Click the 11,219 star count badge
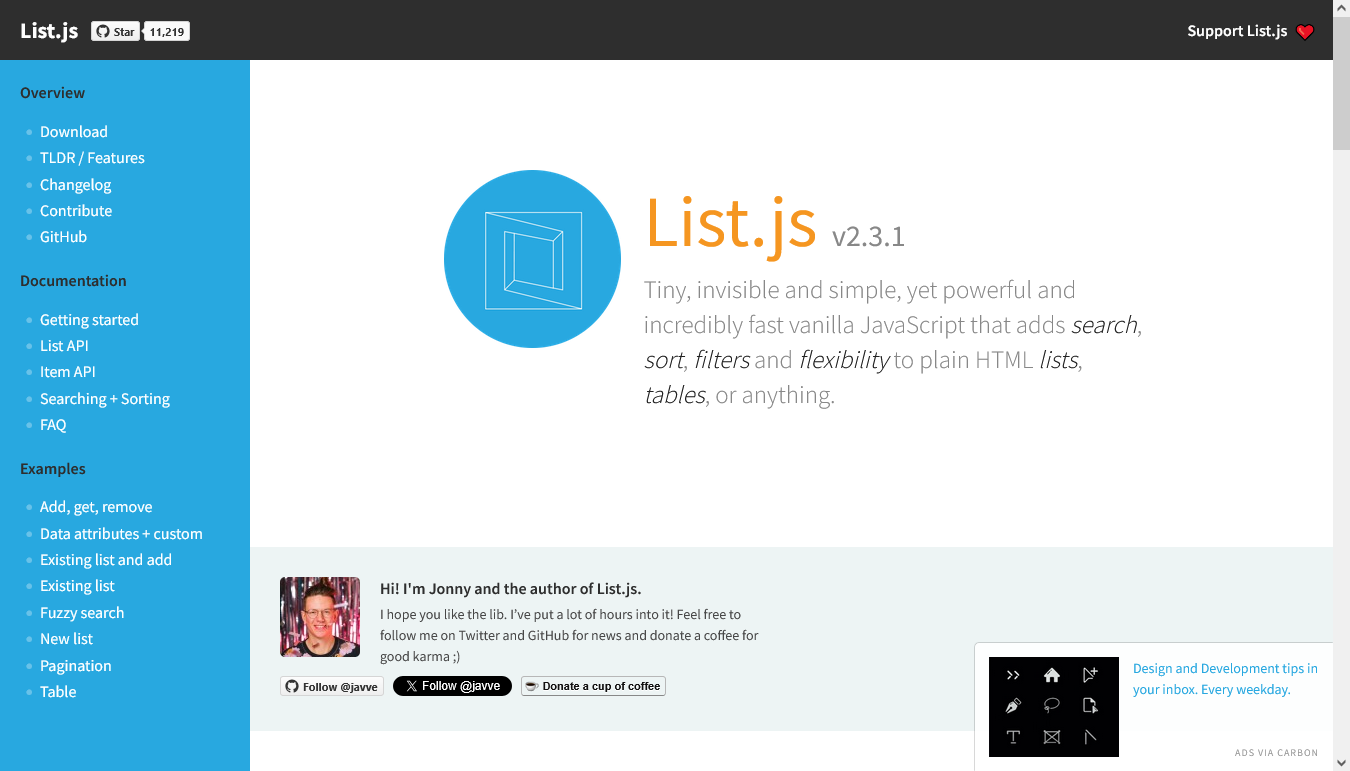 click(x=165, y=31)
